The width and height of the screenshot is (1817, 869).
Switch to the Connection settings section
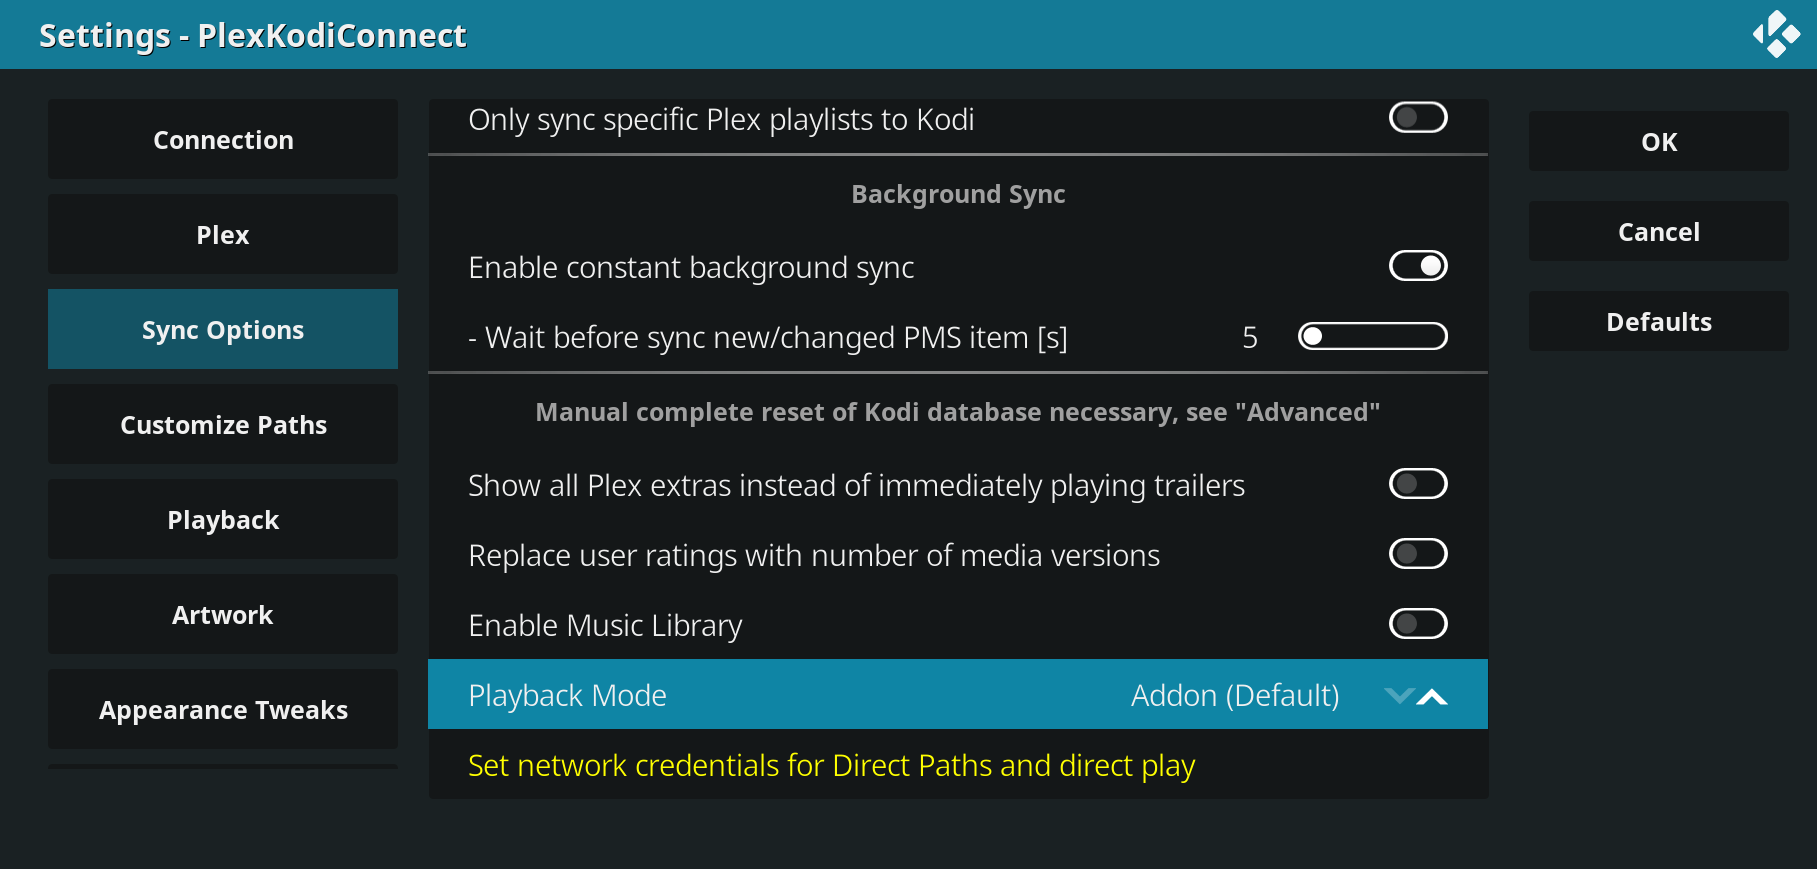pos(222,139)
